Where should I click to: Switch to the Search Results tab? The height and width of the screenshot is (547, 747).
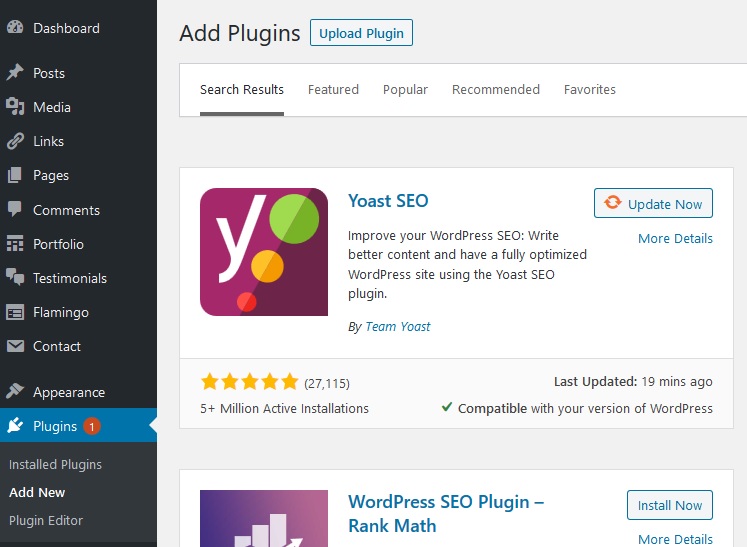[242, 90]
